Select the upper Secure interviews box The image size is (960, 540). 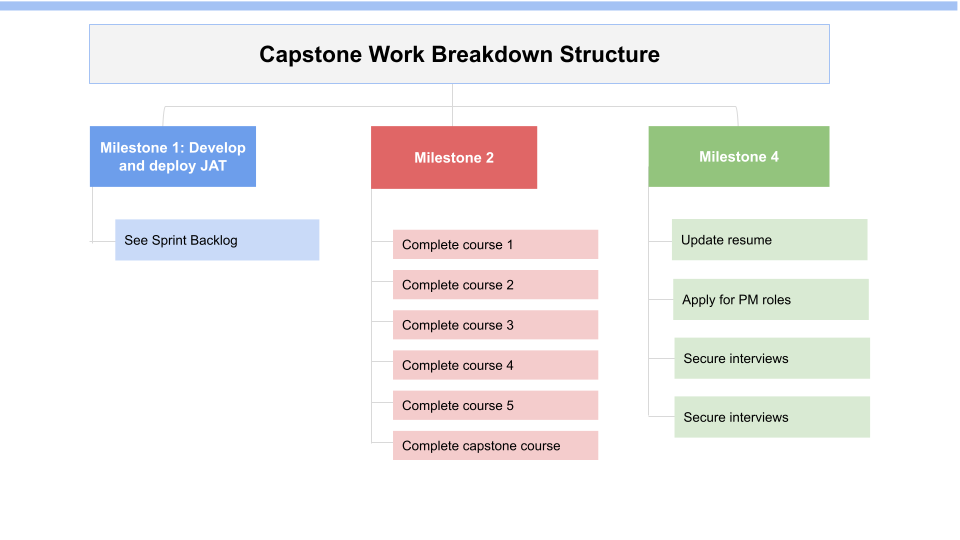pyautogui.click(x=771, y=358)
